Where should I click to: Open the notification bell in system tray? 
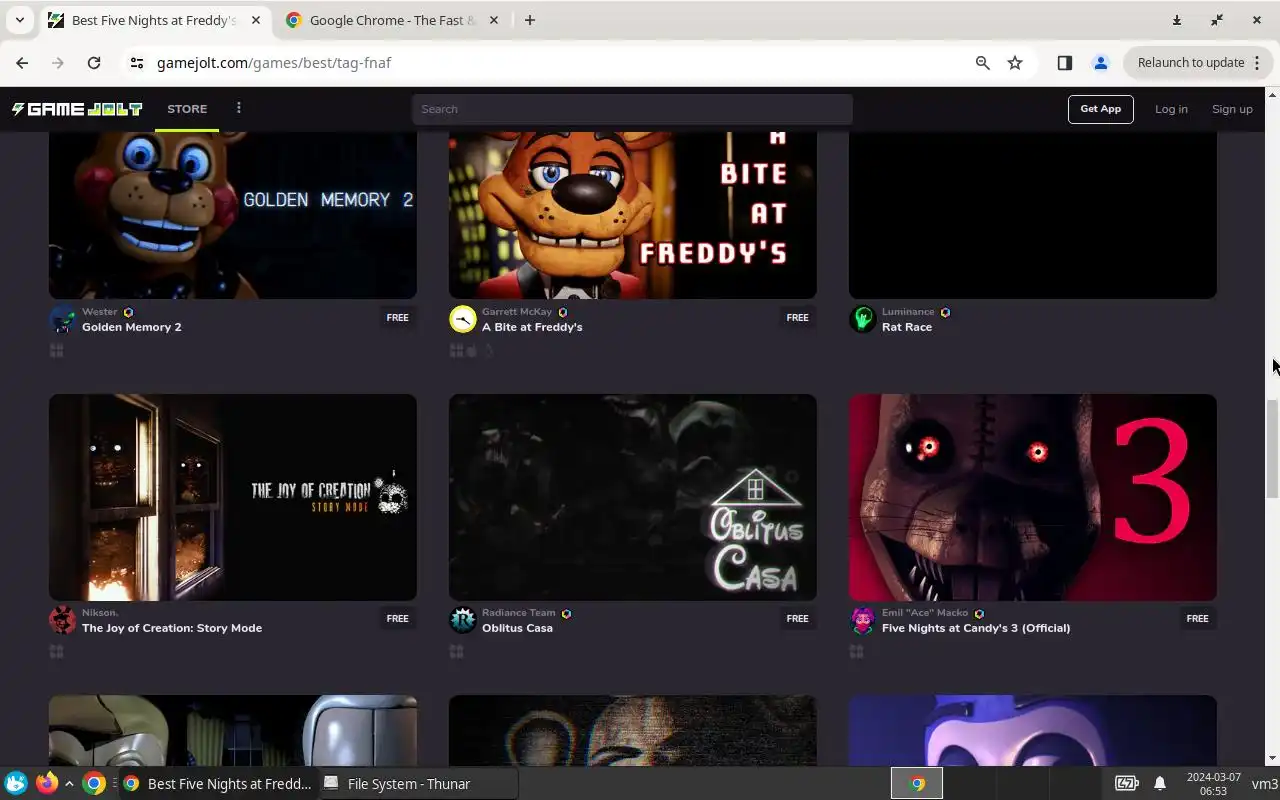(1160, 784)
